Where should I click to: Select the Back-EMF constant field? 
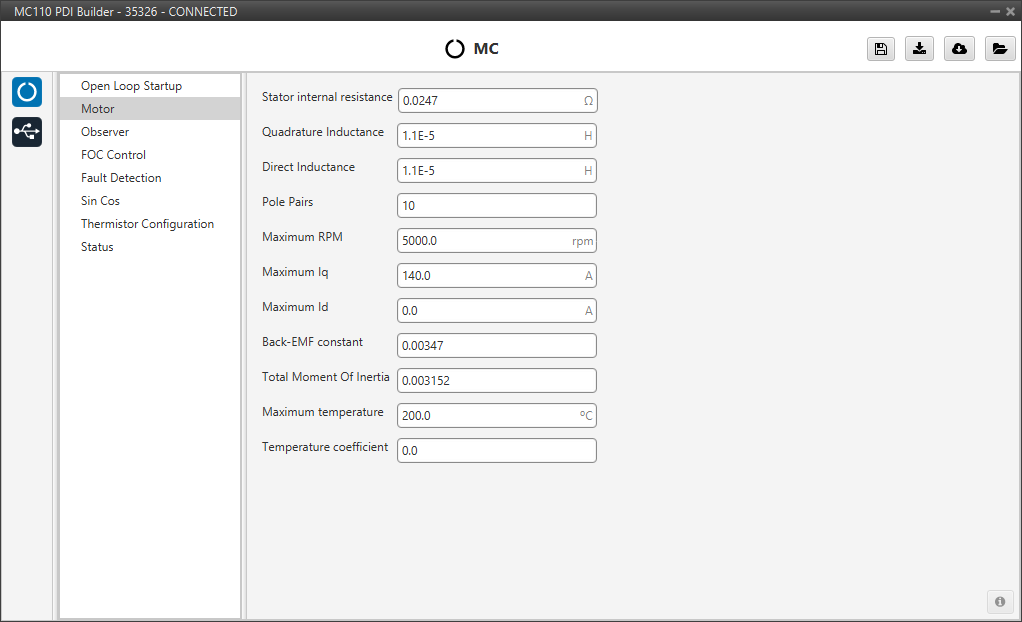[496, 346]
